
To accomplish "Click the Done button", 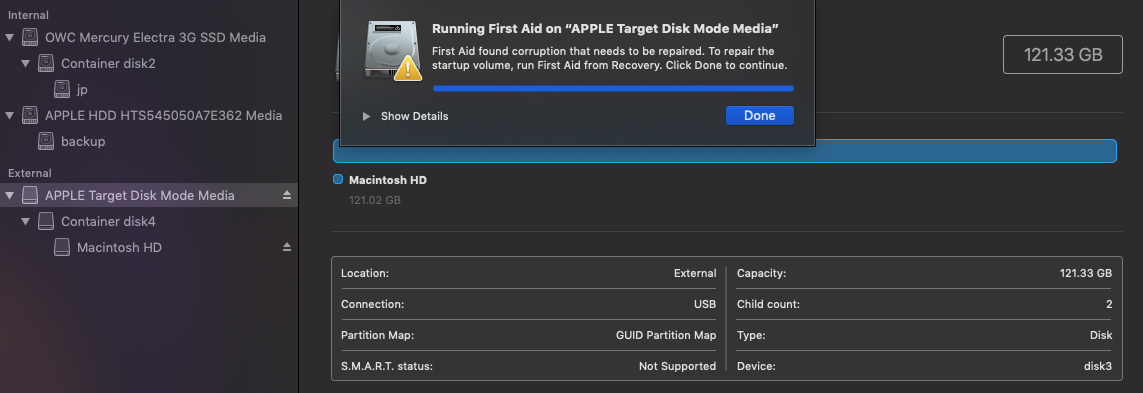I will 760,115.
